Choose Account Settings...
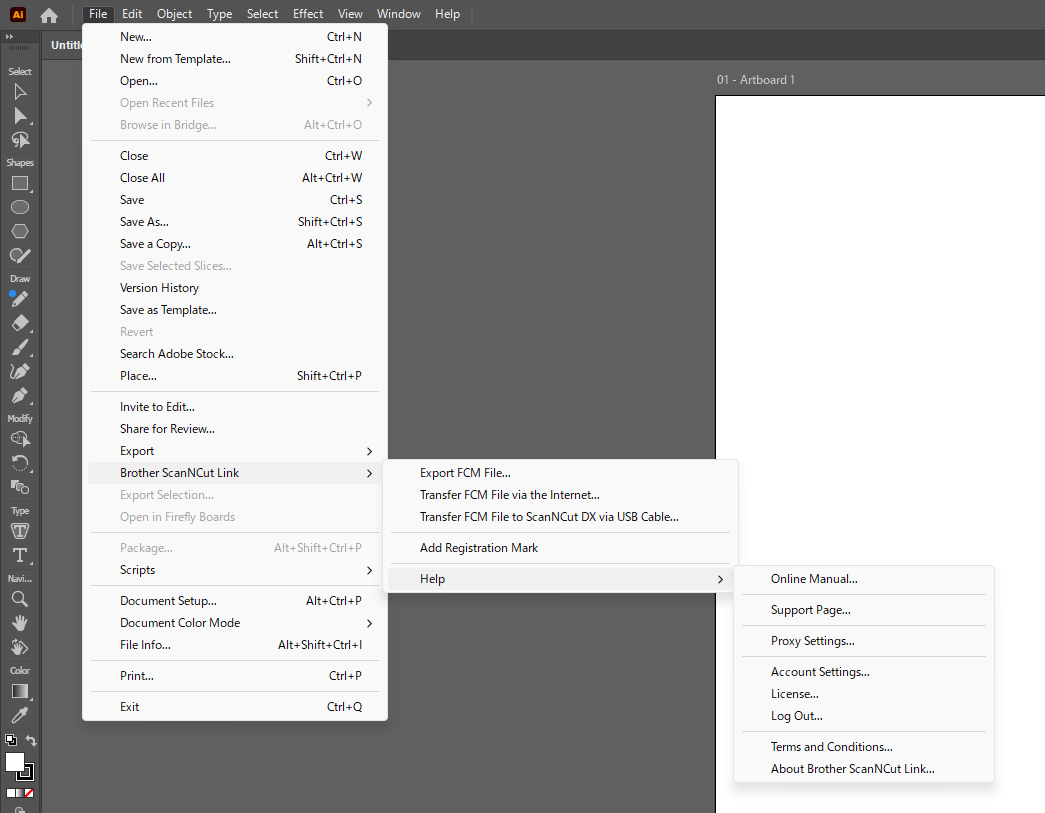Image resolution: width=1045 pixels, height=813 pixels. tap(864, 672)
